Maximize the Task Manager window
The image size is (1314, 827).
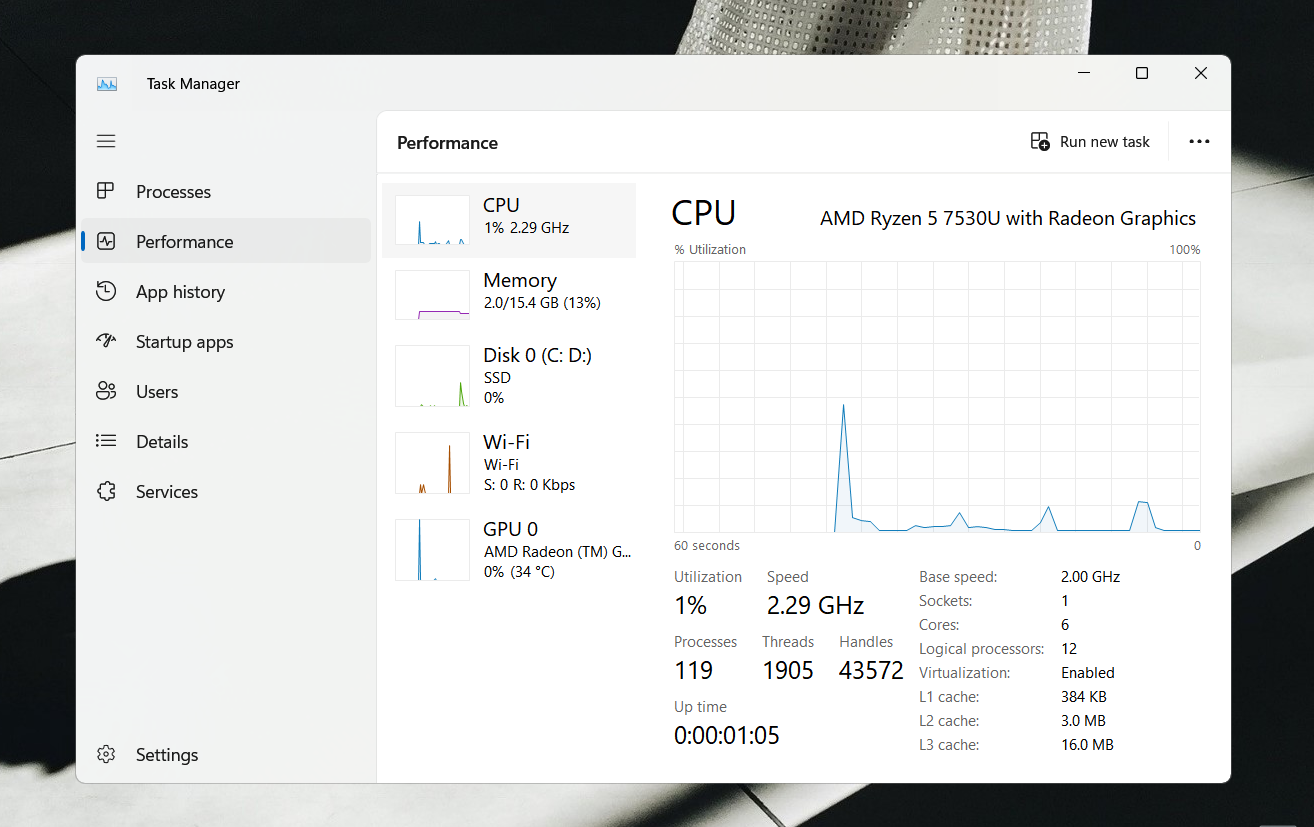coord(1142,73)
